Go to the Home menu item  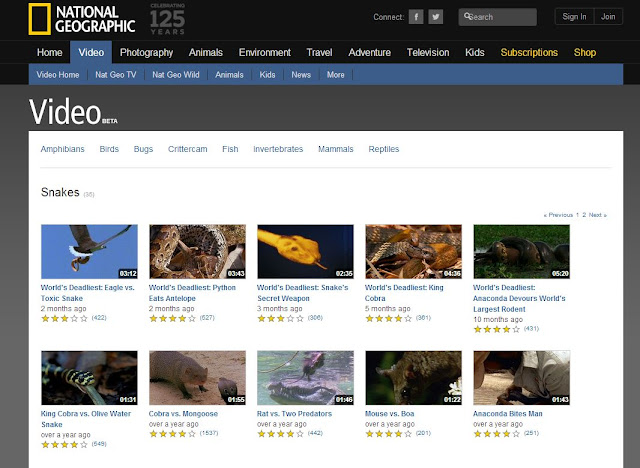[x=49, y=52]
